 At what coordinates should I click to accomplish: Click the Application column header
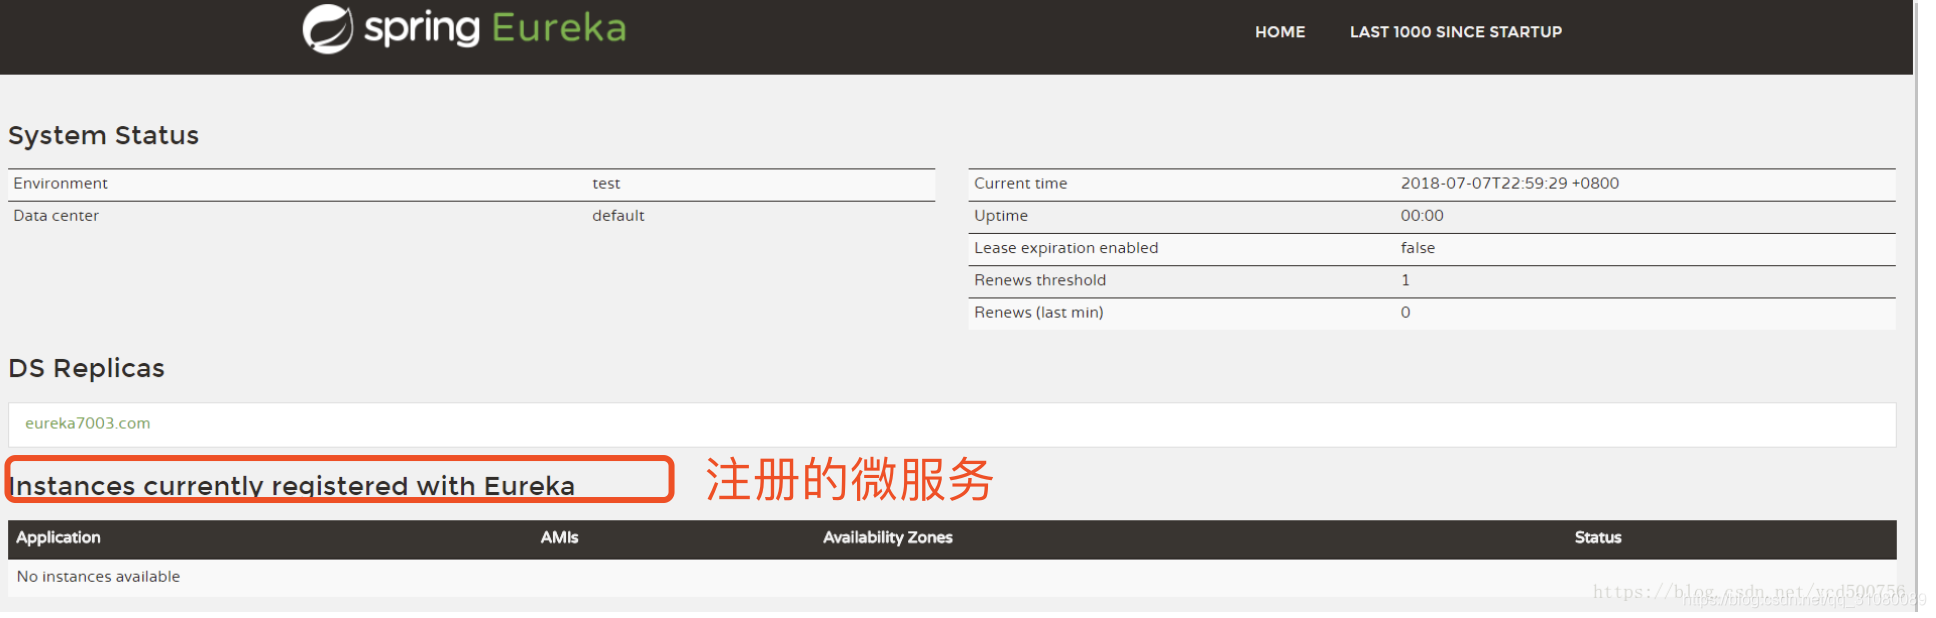click(x=58, y=537)
